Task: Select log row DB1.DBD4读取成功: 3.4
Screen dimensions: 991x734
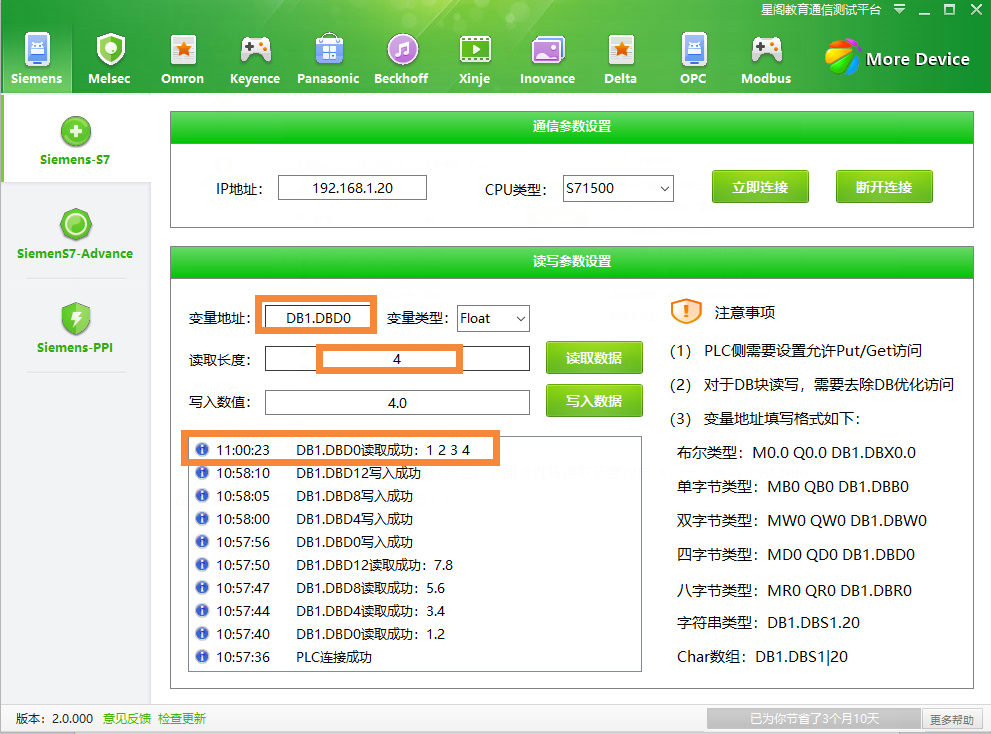Action: [415, 611]
